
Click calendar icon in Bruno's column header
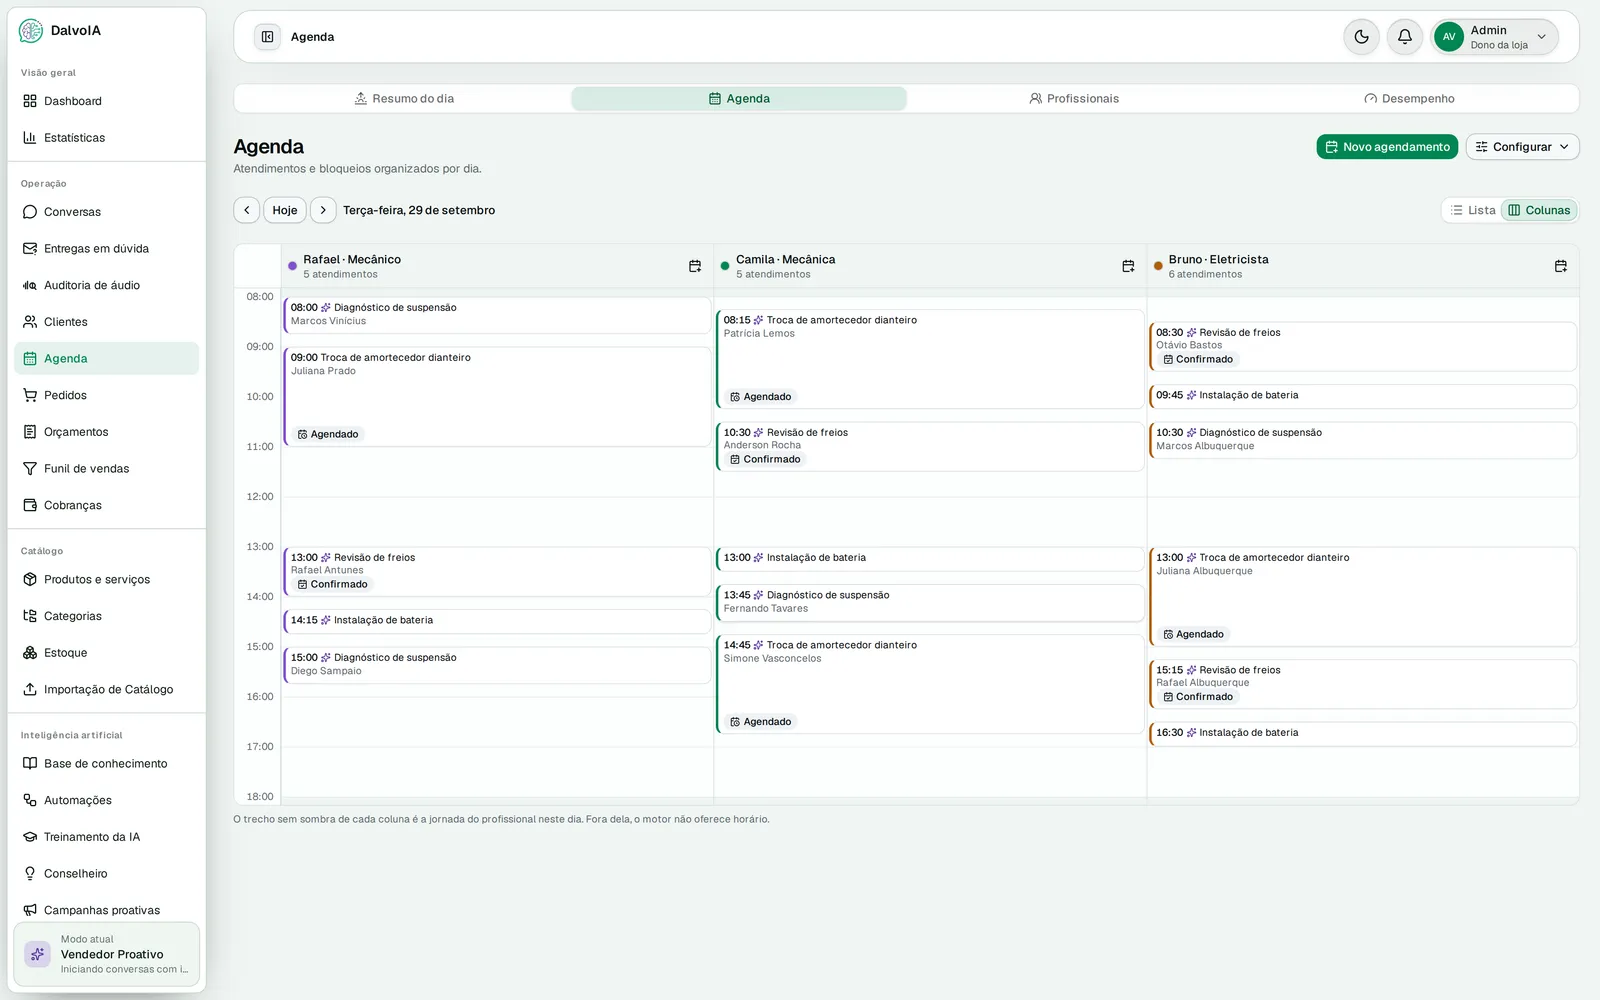(x=1561, y=266)
